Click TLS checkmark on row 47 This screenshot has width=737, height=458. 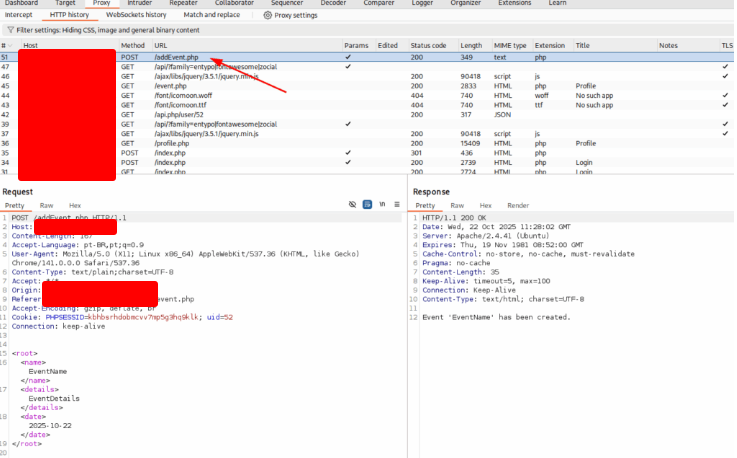[725, 67]
